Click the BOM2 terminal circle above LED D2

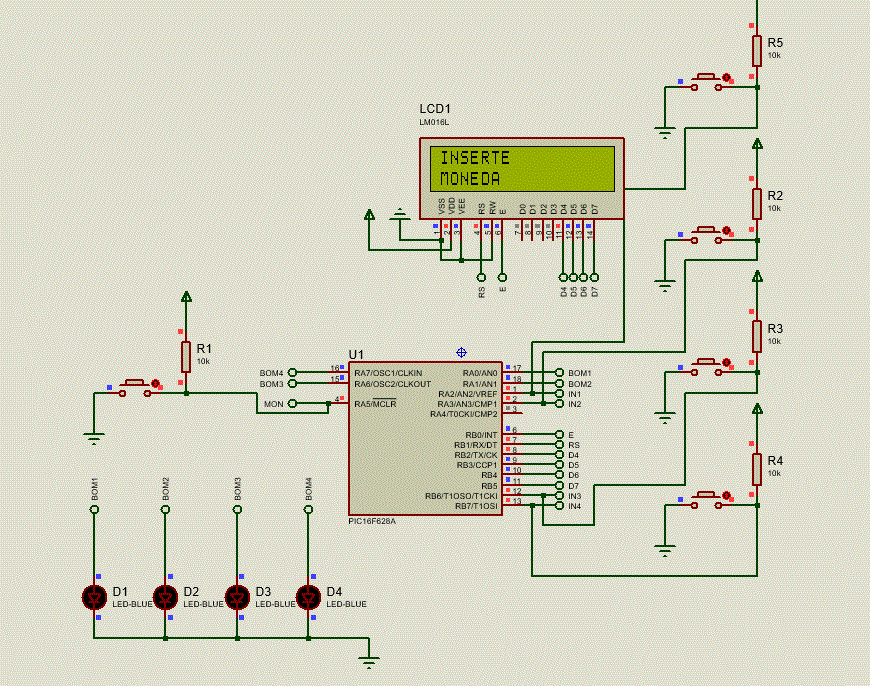point(165,510)
